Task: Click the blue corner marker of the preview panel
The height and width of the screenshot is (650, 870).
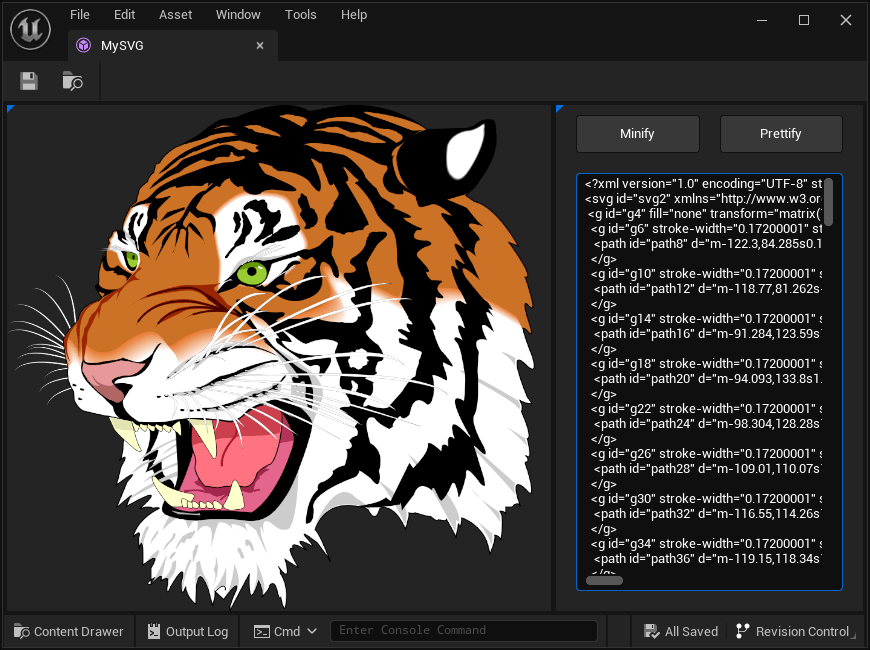Action: click(x=9, y=108)
